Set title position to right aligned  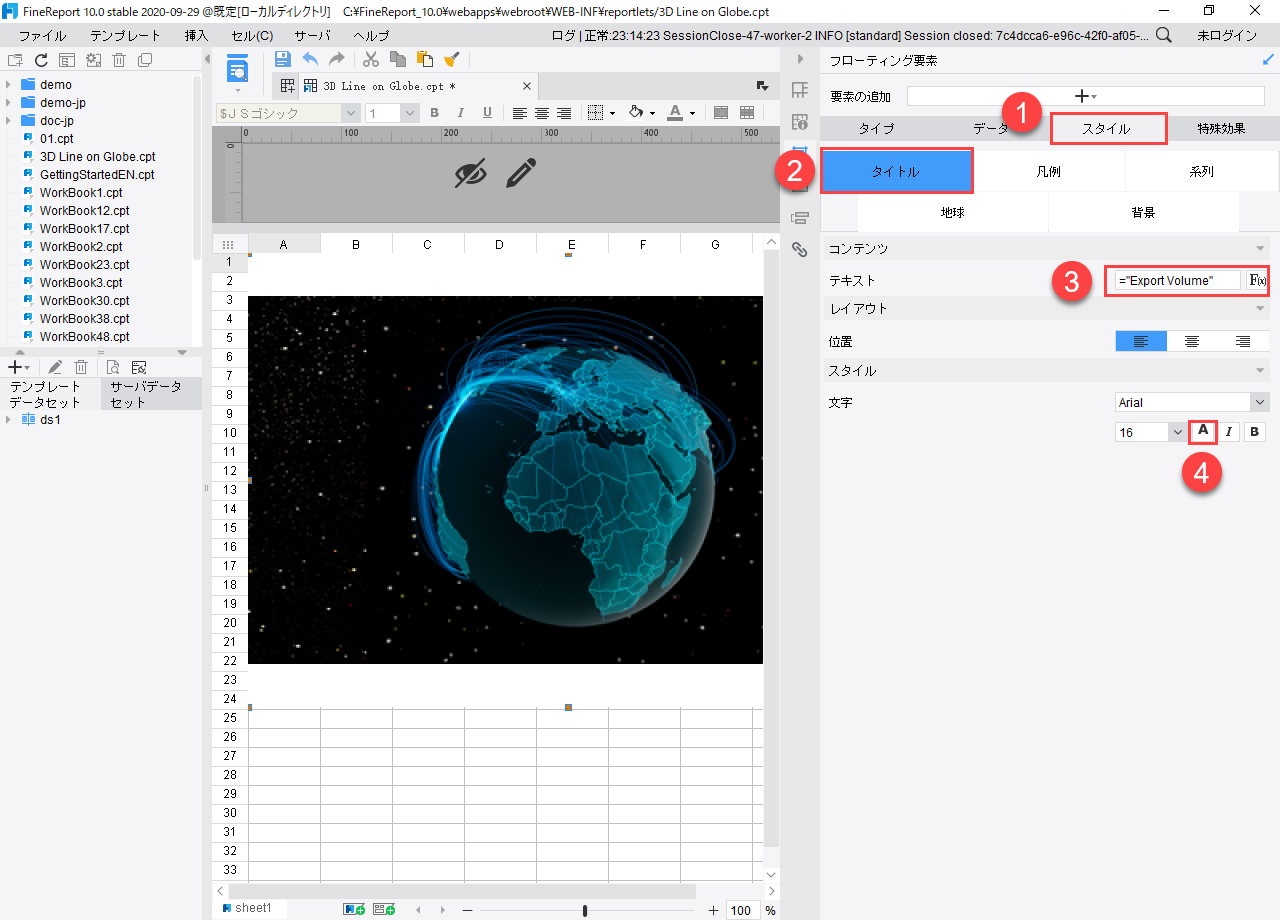click(x=1243, y=341)
